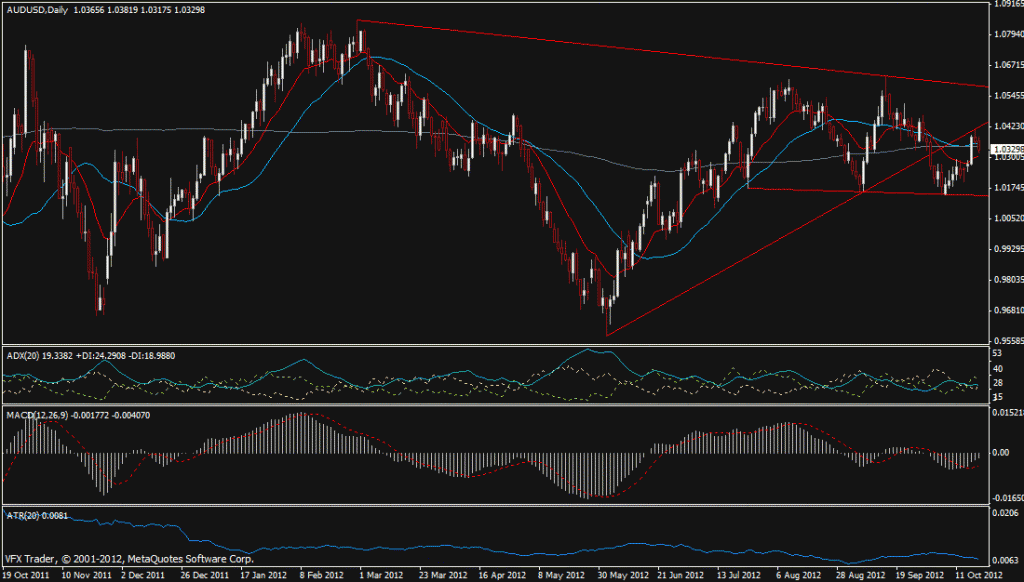Click the AUDUSD,Daily chart title label
Screen dimensions: 1024x582
point(35,9)
